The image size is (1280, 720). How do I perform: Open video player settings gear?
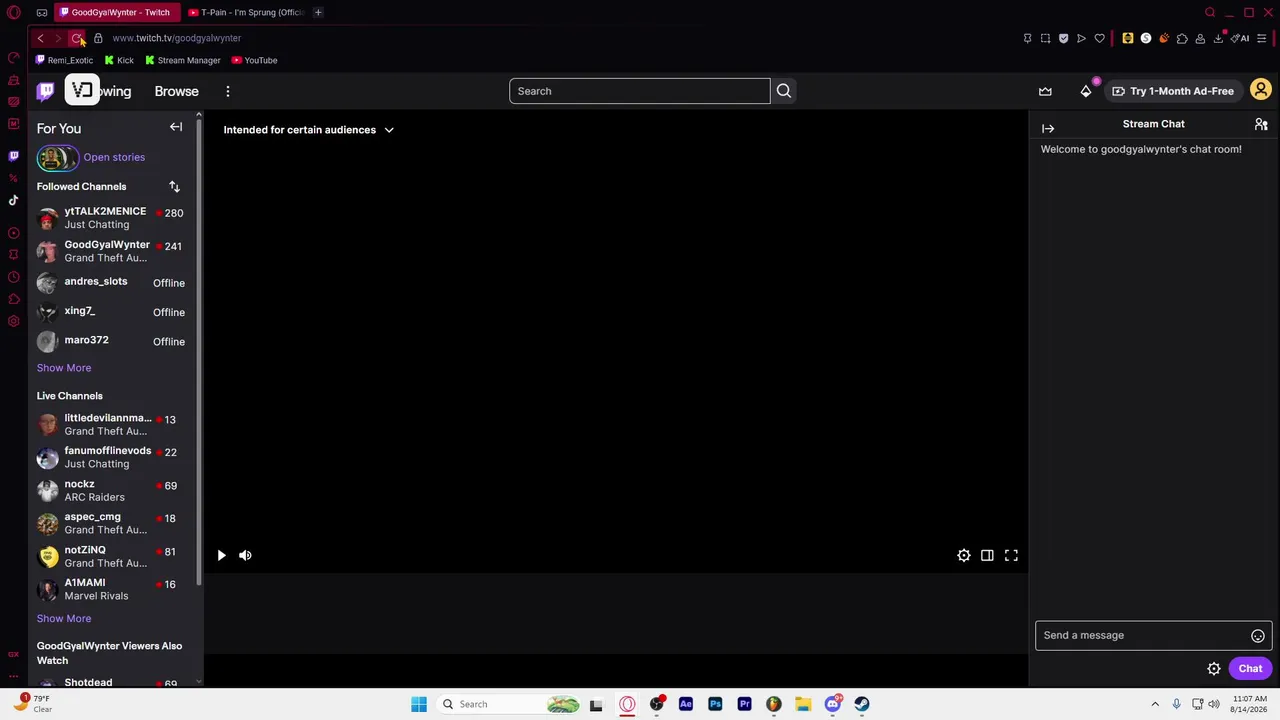[964, 556]
